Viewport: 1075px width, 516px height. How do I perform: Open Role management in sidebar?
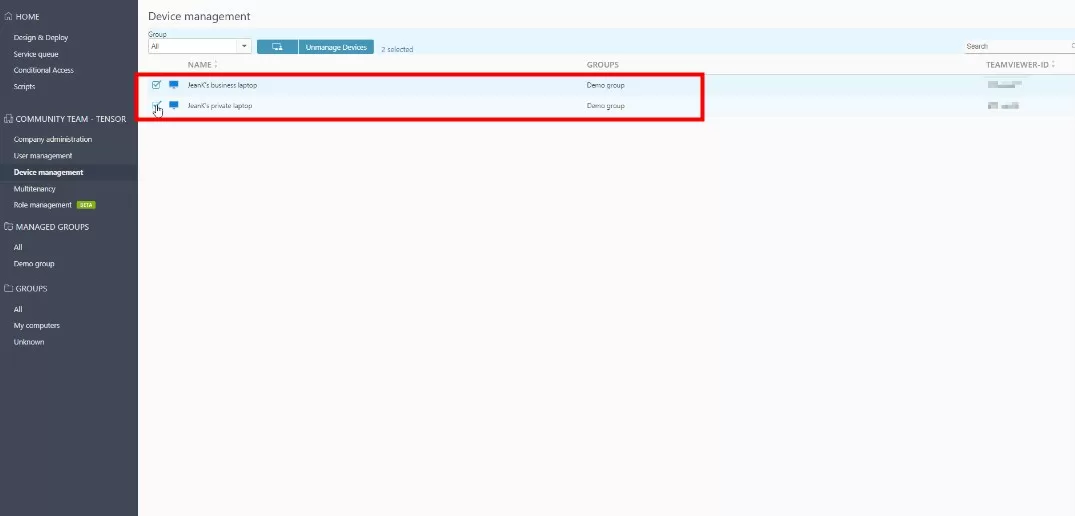pyautogui.click(x=43, y=205)
